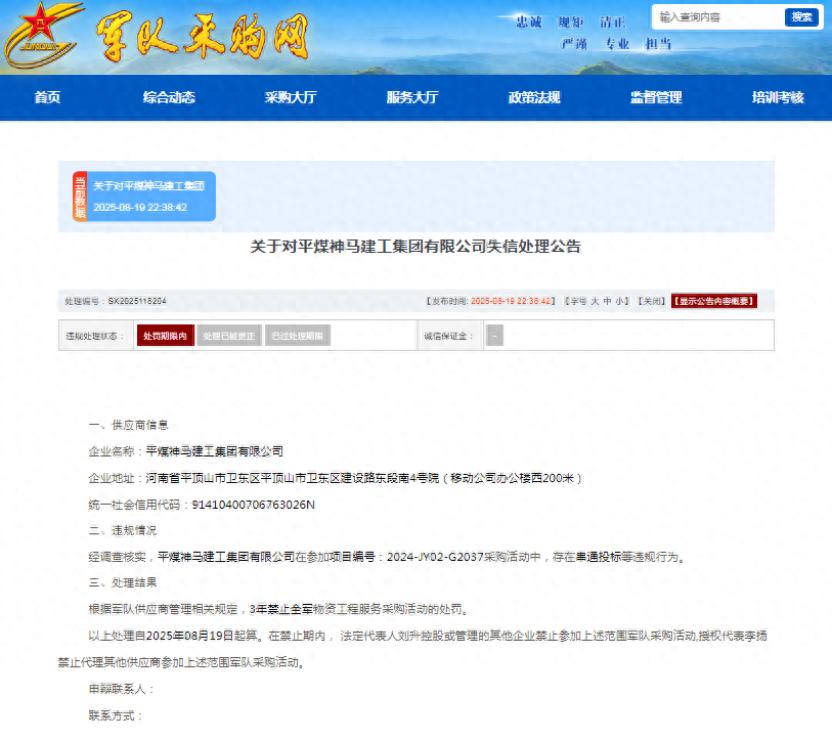Set font size to 小
Viewport: 832px width, 740px height.
pos(619,301)
